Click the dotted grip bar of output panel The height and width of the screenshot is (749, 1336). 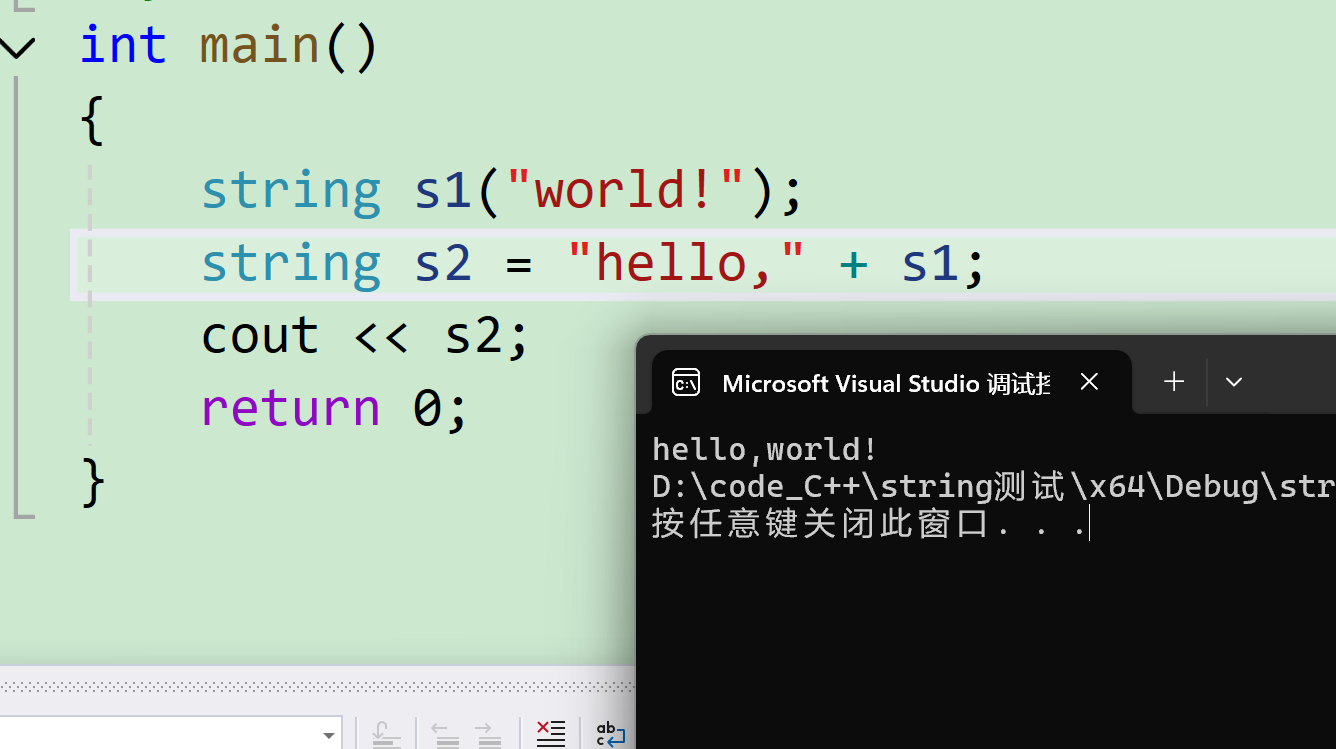click(x=317, y=688)
